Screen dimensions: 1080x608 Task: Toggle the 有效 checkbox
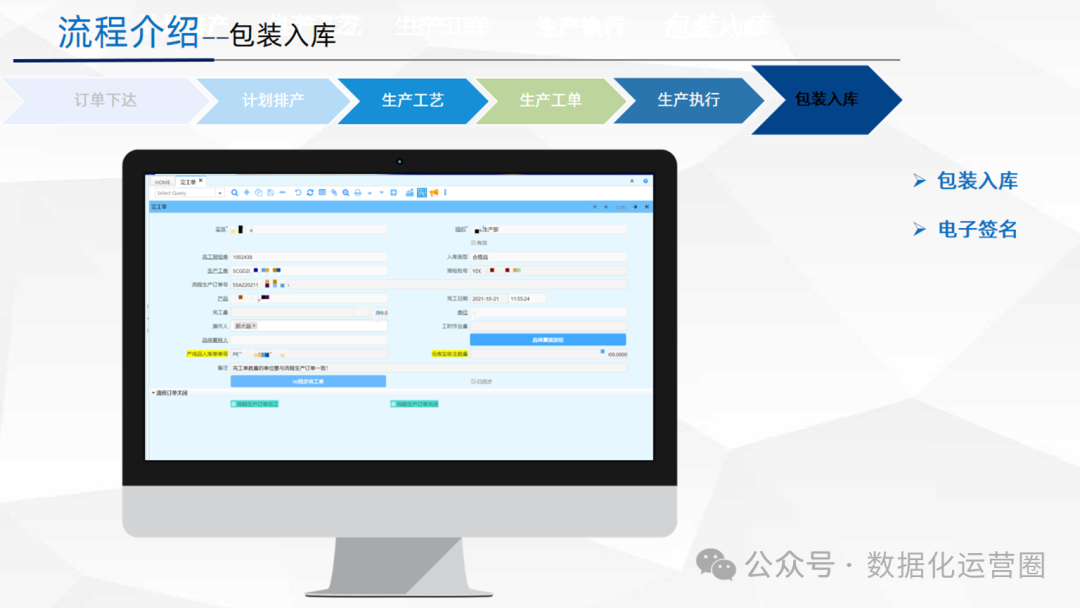pyautogui.click(x=473, y=242)
